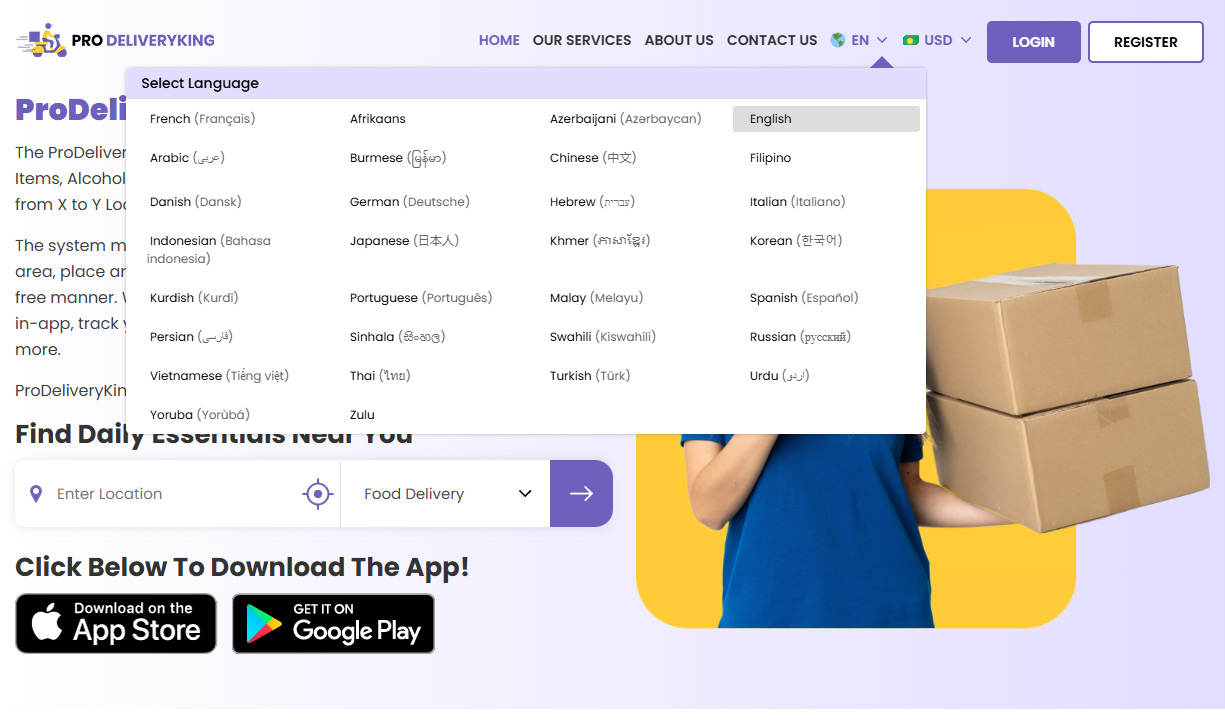Select Swahili (Kiswahili) language
The width and height of the screenshot is (1225, 722).
click(603, 337)
